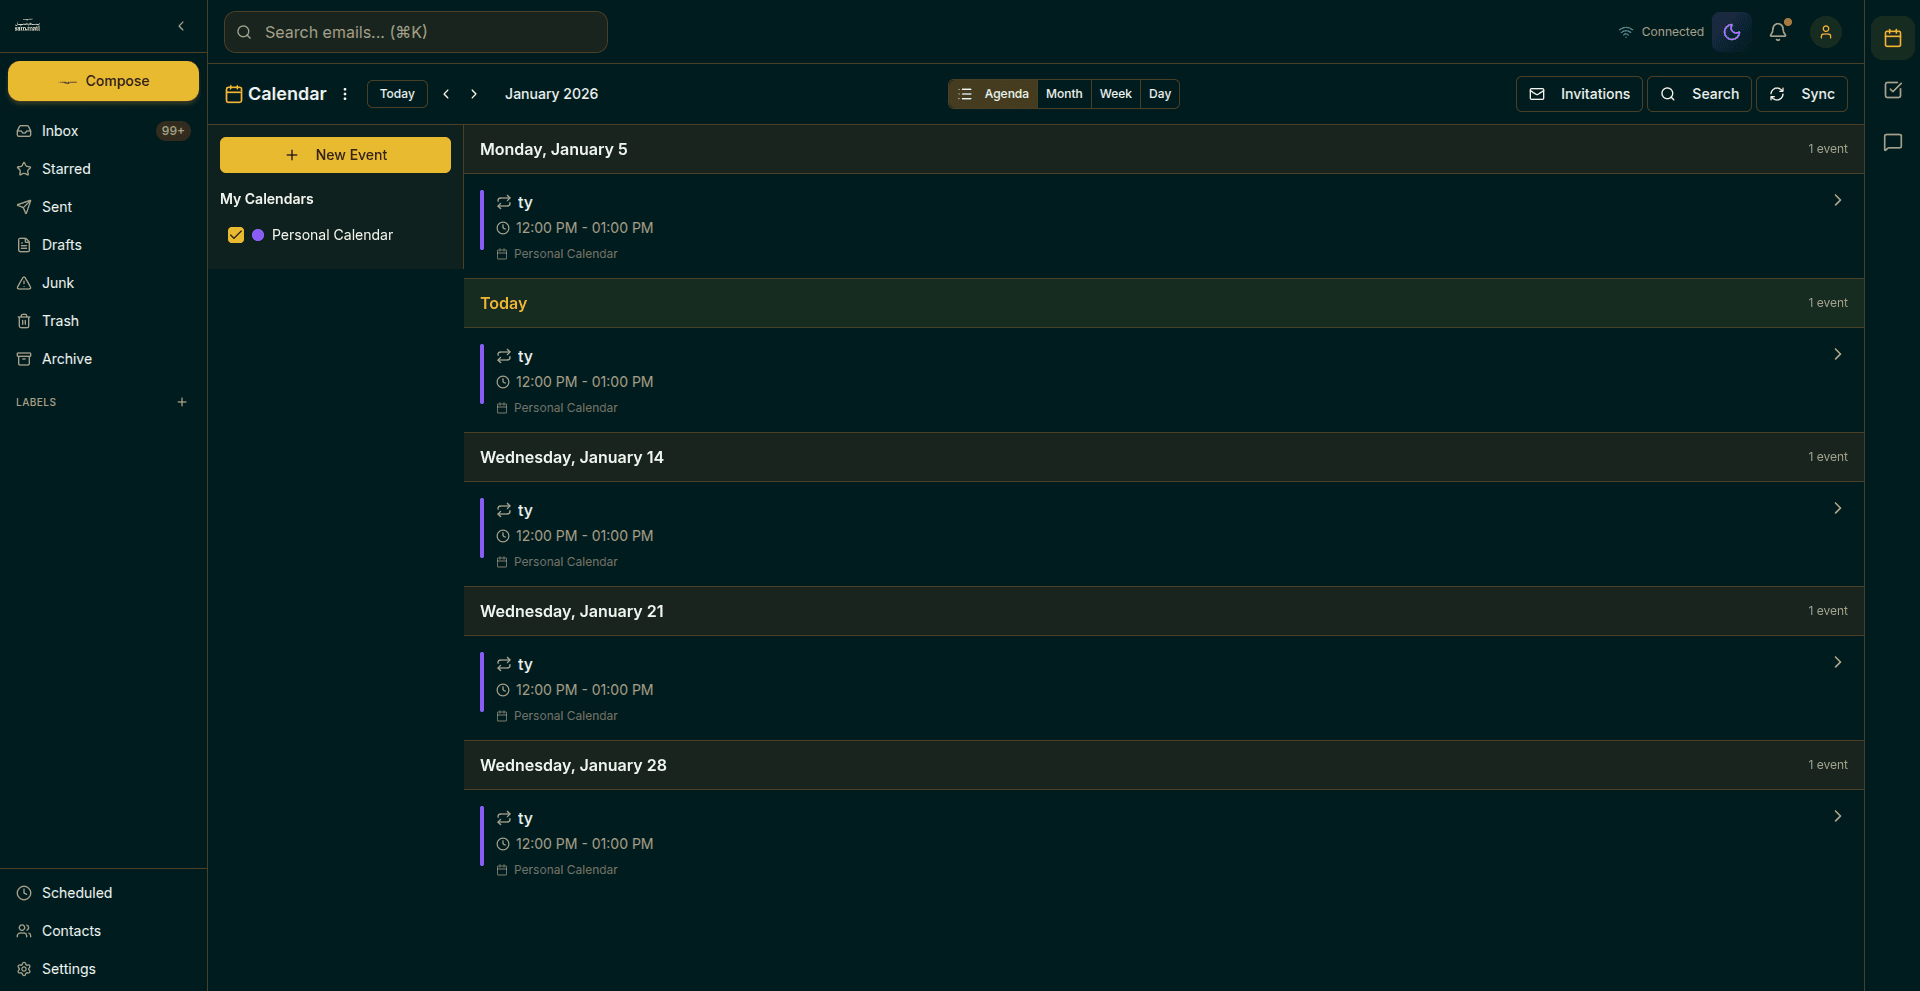Click the calendar icon in right rail
The width and height of the screenshot is (1920, 991).
(1893, 39)
